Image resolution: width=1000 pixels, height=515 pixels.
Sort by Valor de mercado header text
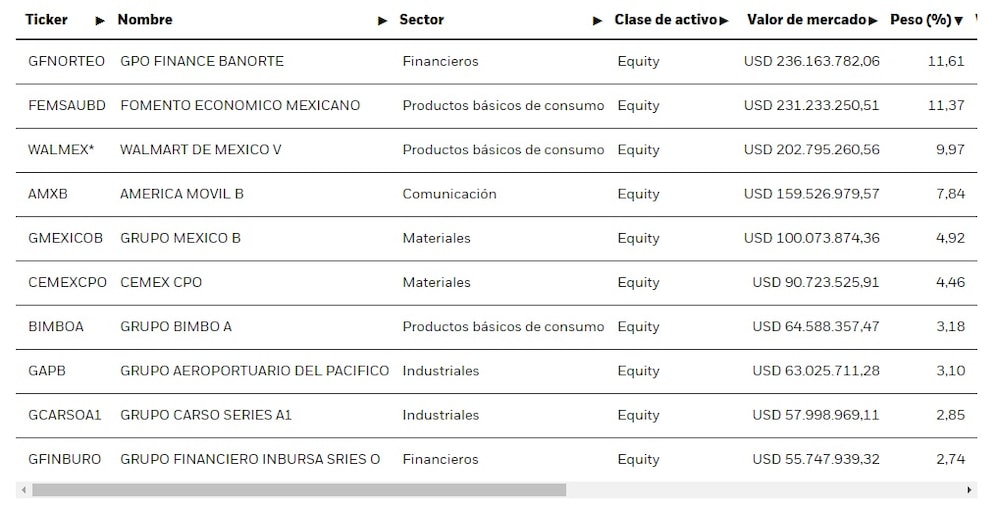806,20
